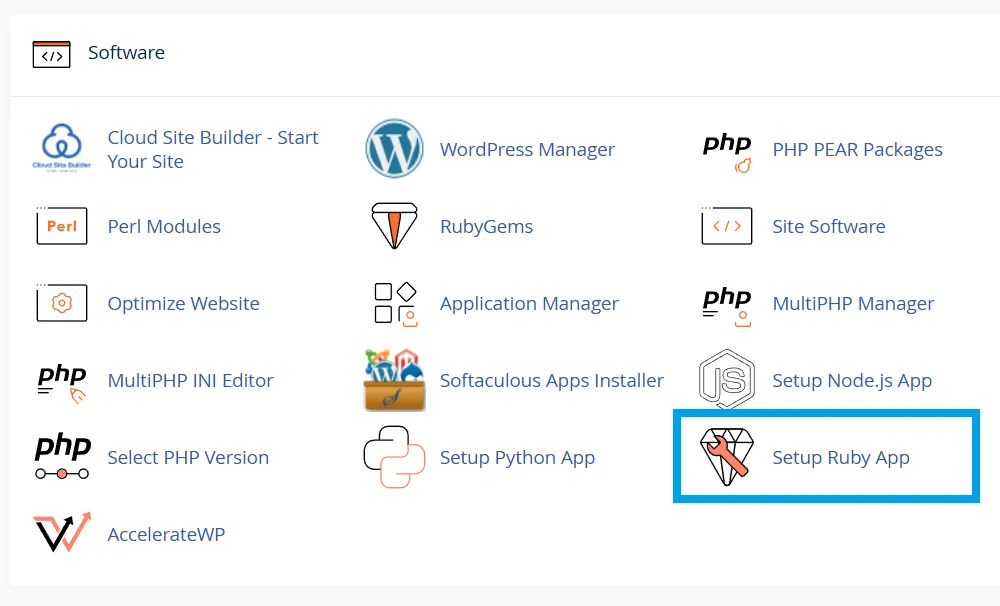The image size is (1000, 606).
Task: Click the MultiPHP INI Editor link
Action: point(190,380)
